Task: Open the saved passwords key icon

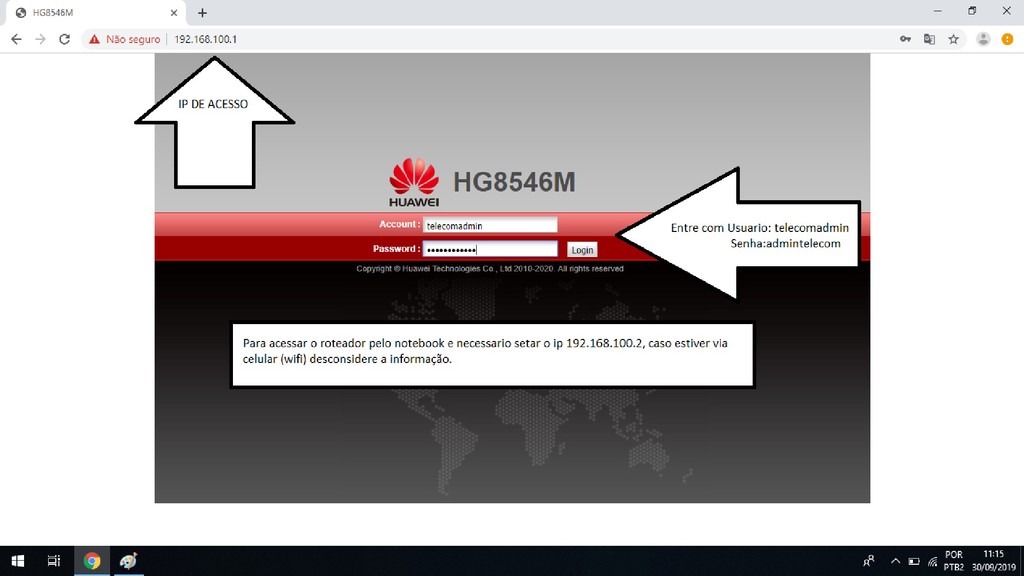Action: click(x=905, y=39)
